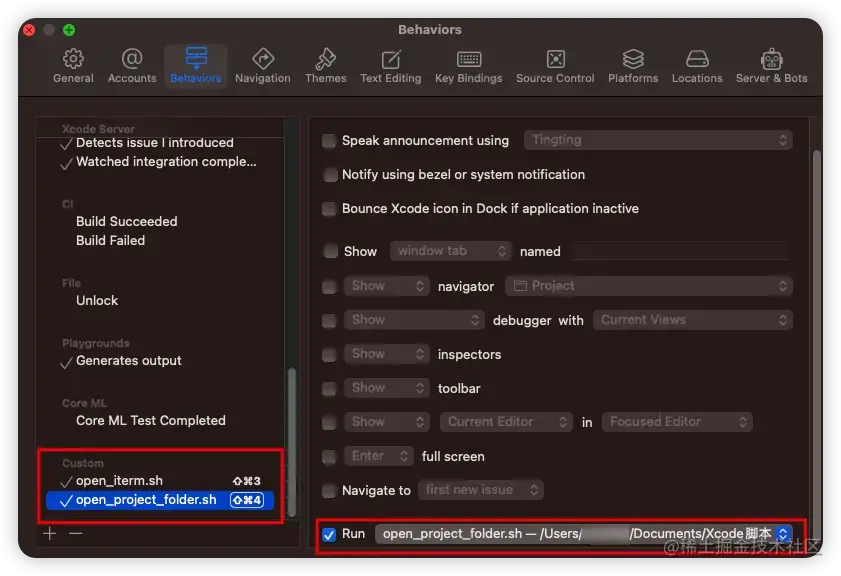Toggle the full screen checkbox
The height and width of the screenshot is (576, 841).
pyautogui.click(x=329, y=457)
